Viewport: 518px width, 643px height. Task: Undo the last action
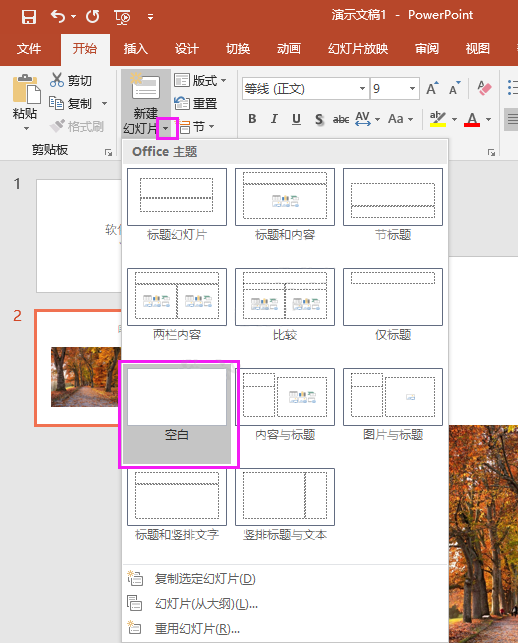coord(58,16)
